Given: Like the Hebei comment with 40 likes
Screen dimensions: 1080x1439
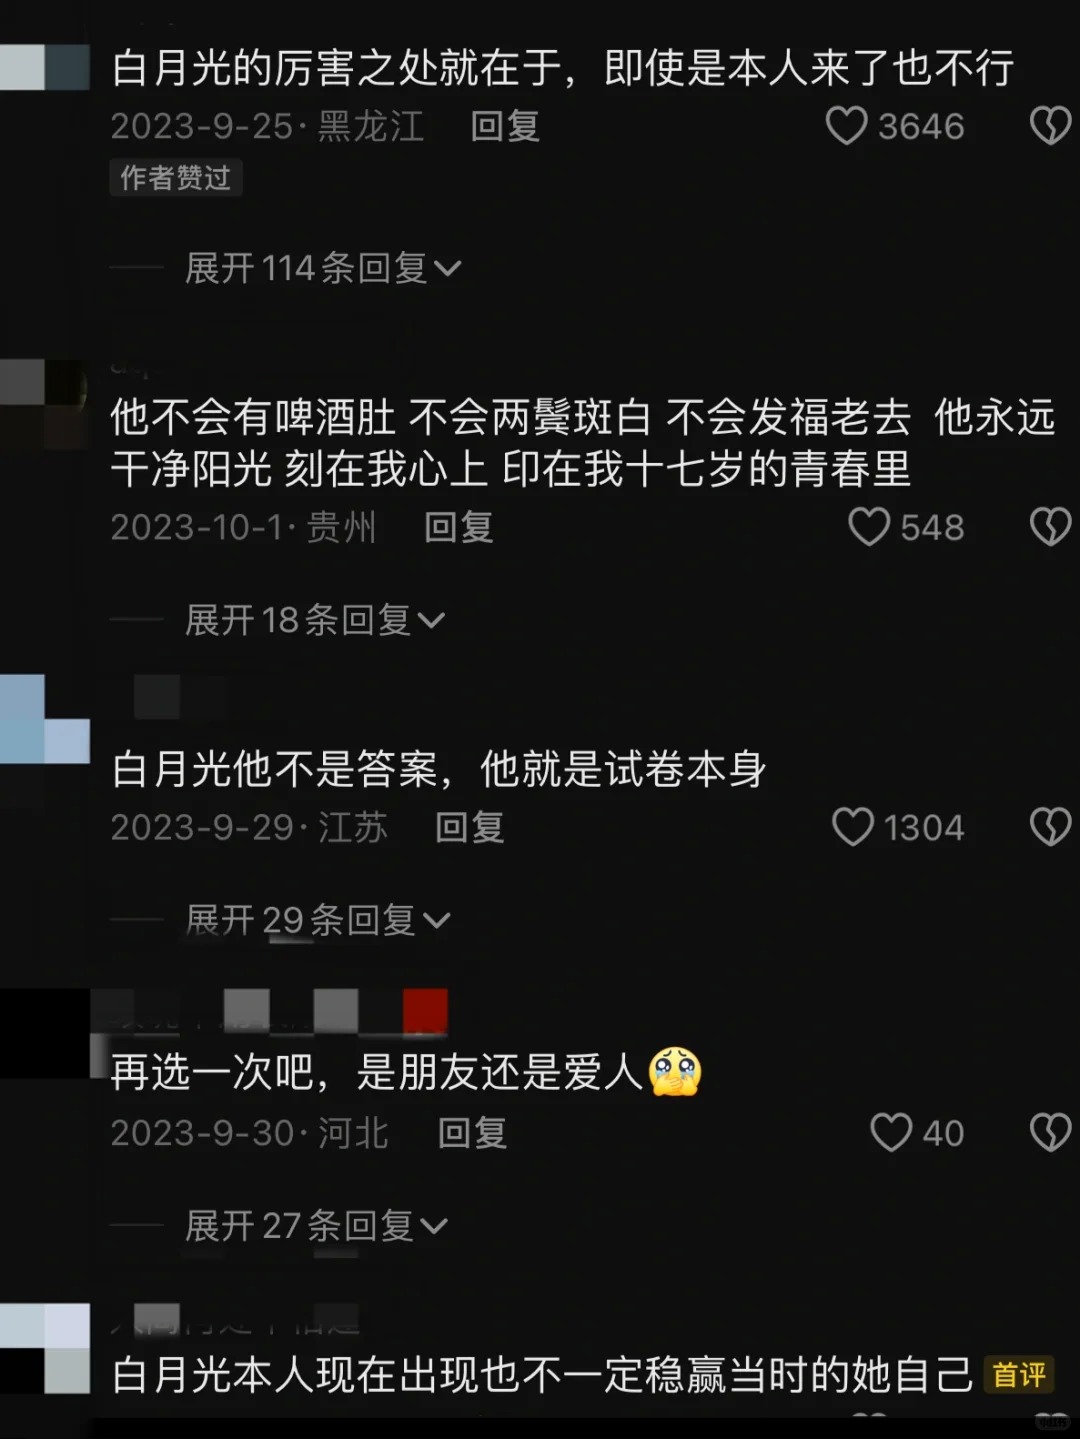Looking at the screenshot, I should (x=891, y=1133).
